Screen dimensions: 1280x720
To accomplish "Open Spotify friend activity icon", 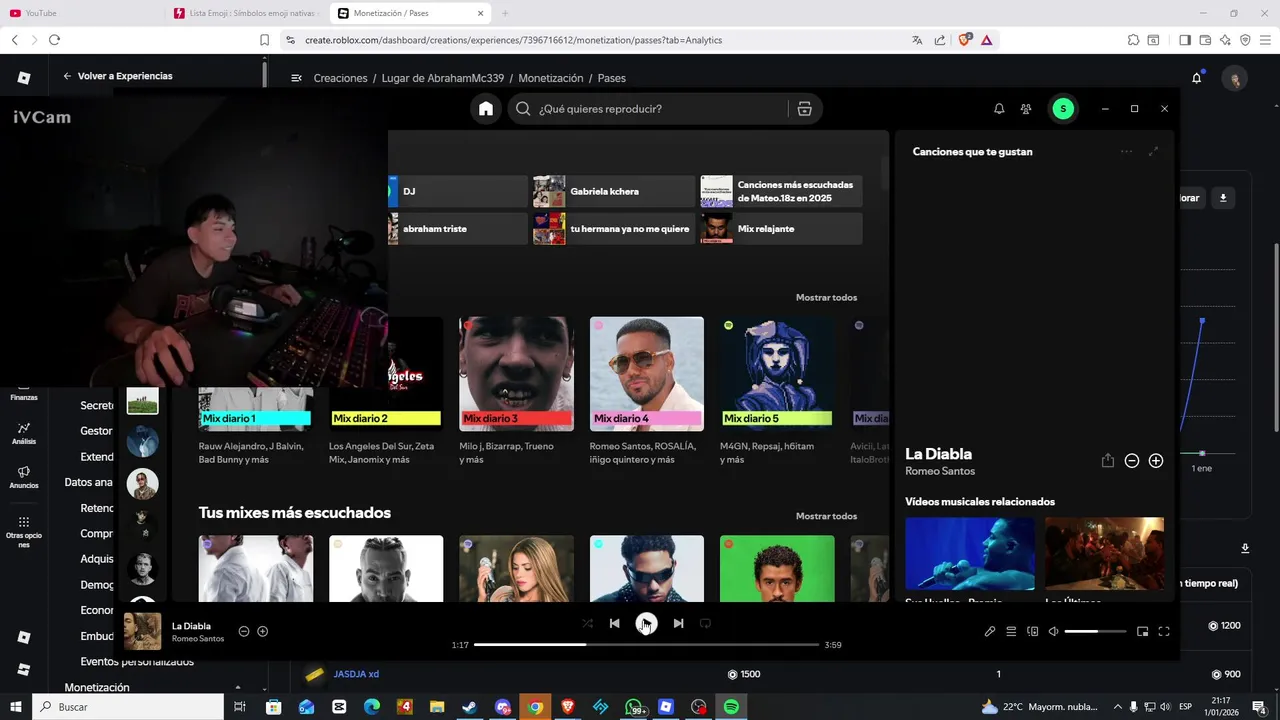I will click(x=1026, y=109).
